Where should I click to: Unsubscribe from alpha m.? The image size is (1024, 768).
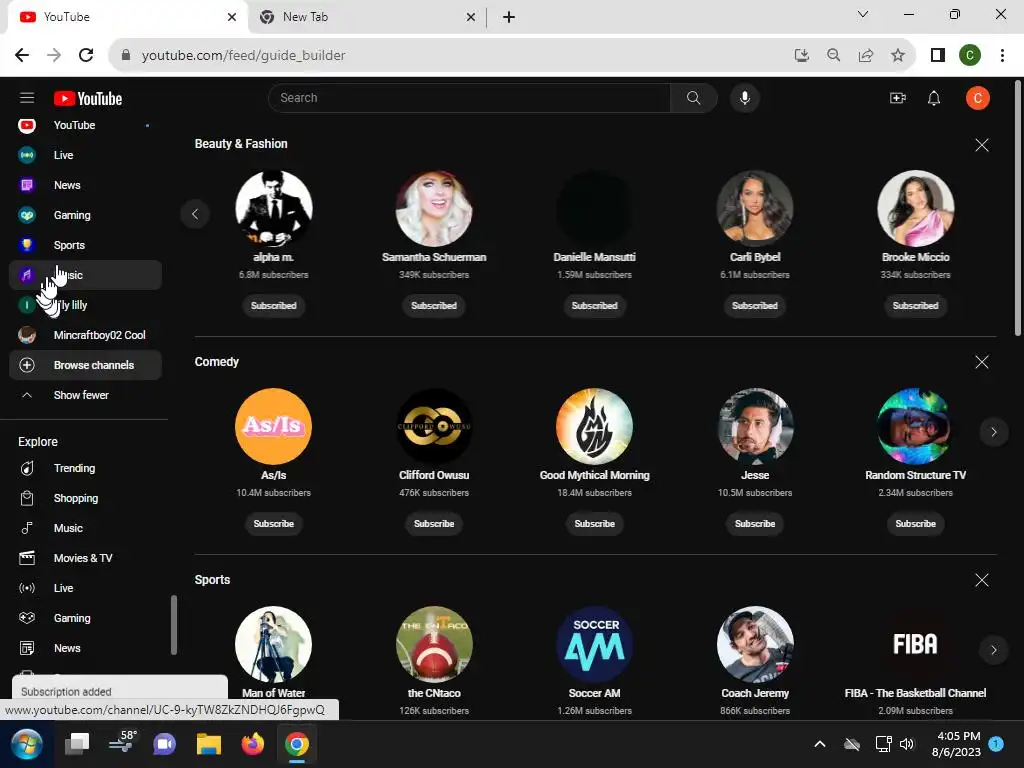point(274,306)
